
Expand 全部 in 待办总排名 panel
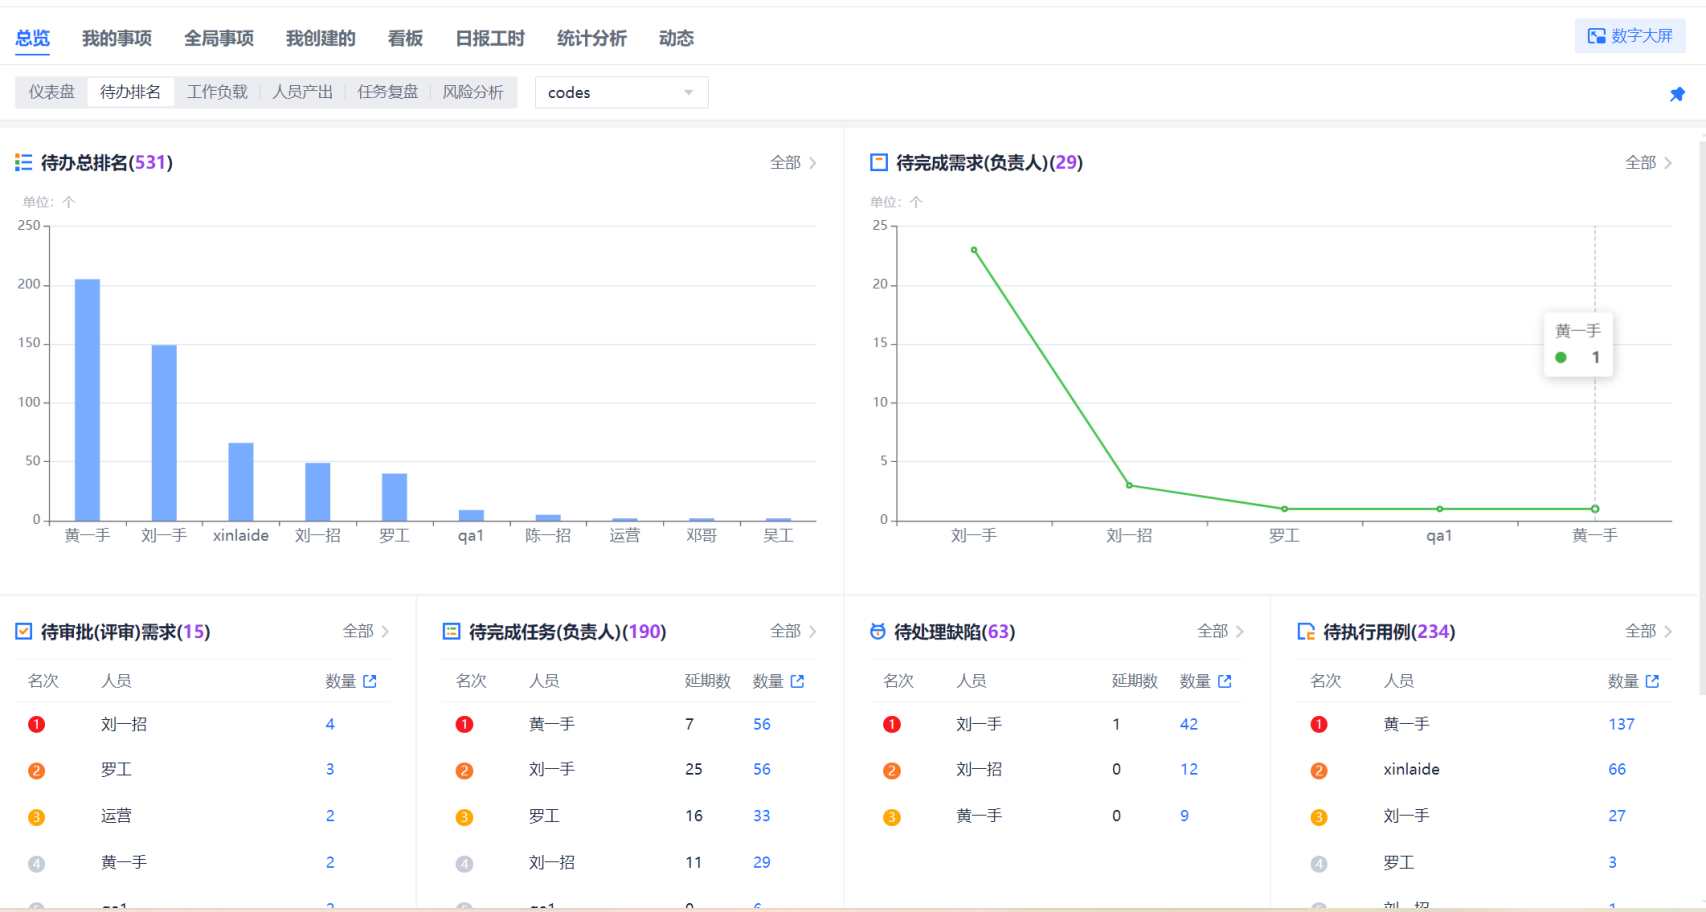point(793,162)
